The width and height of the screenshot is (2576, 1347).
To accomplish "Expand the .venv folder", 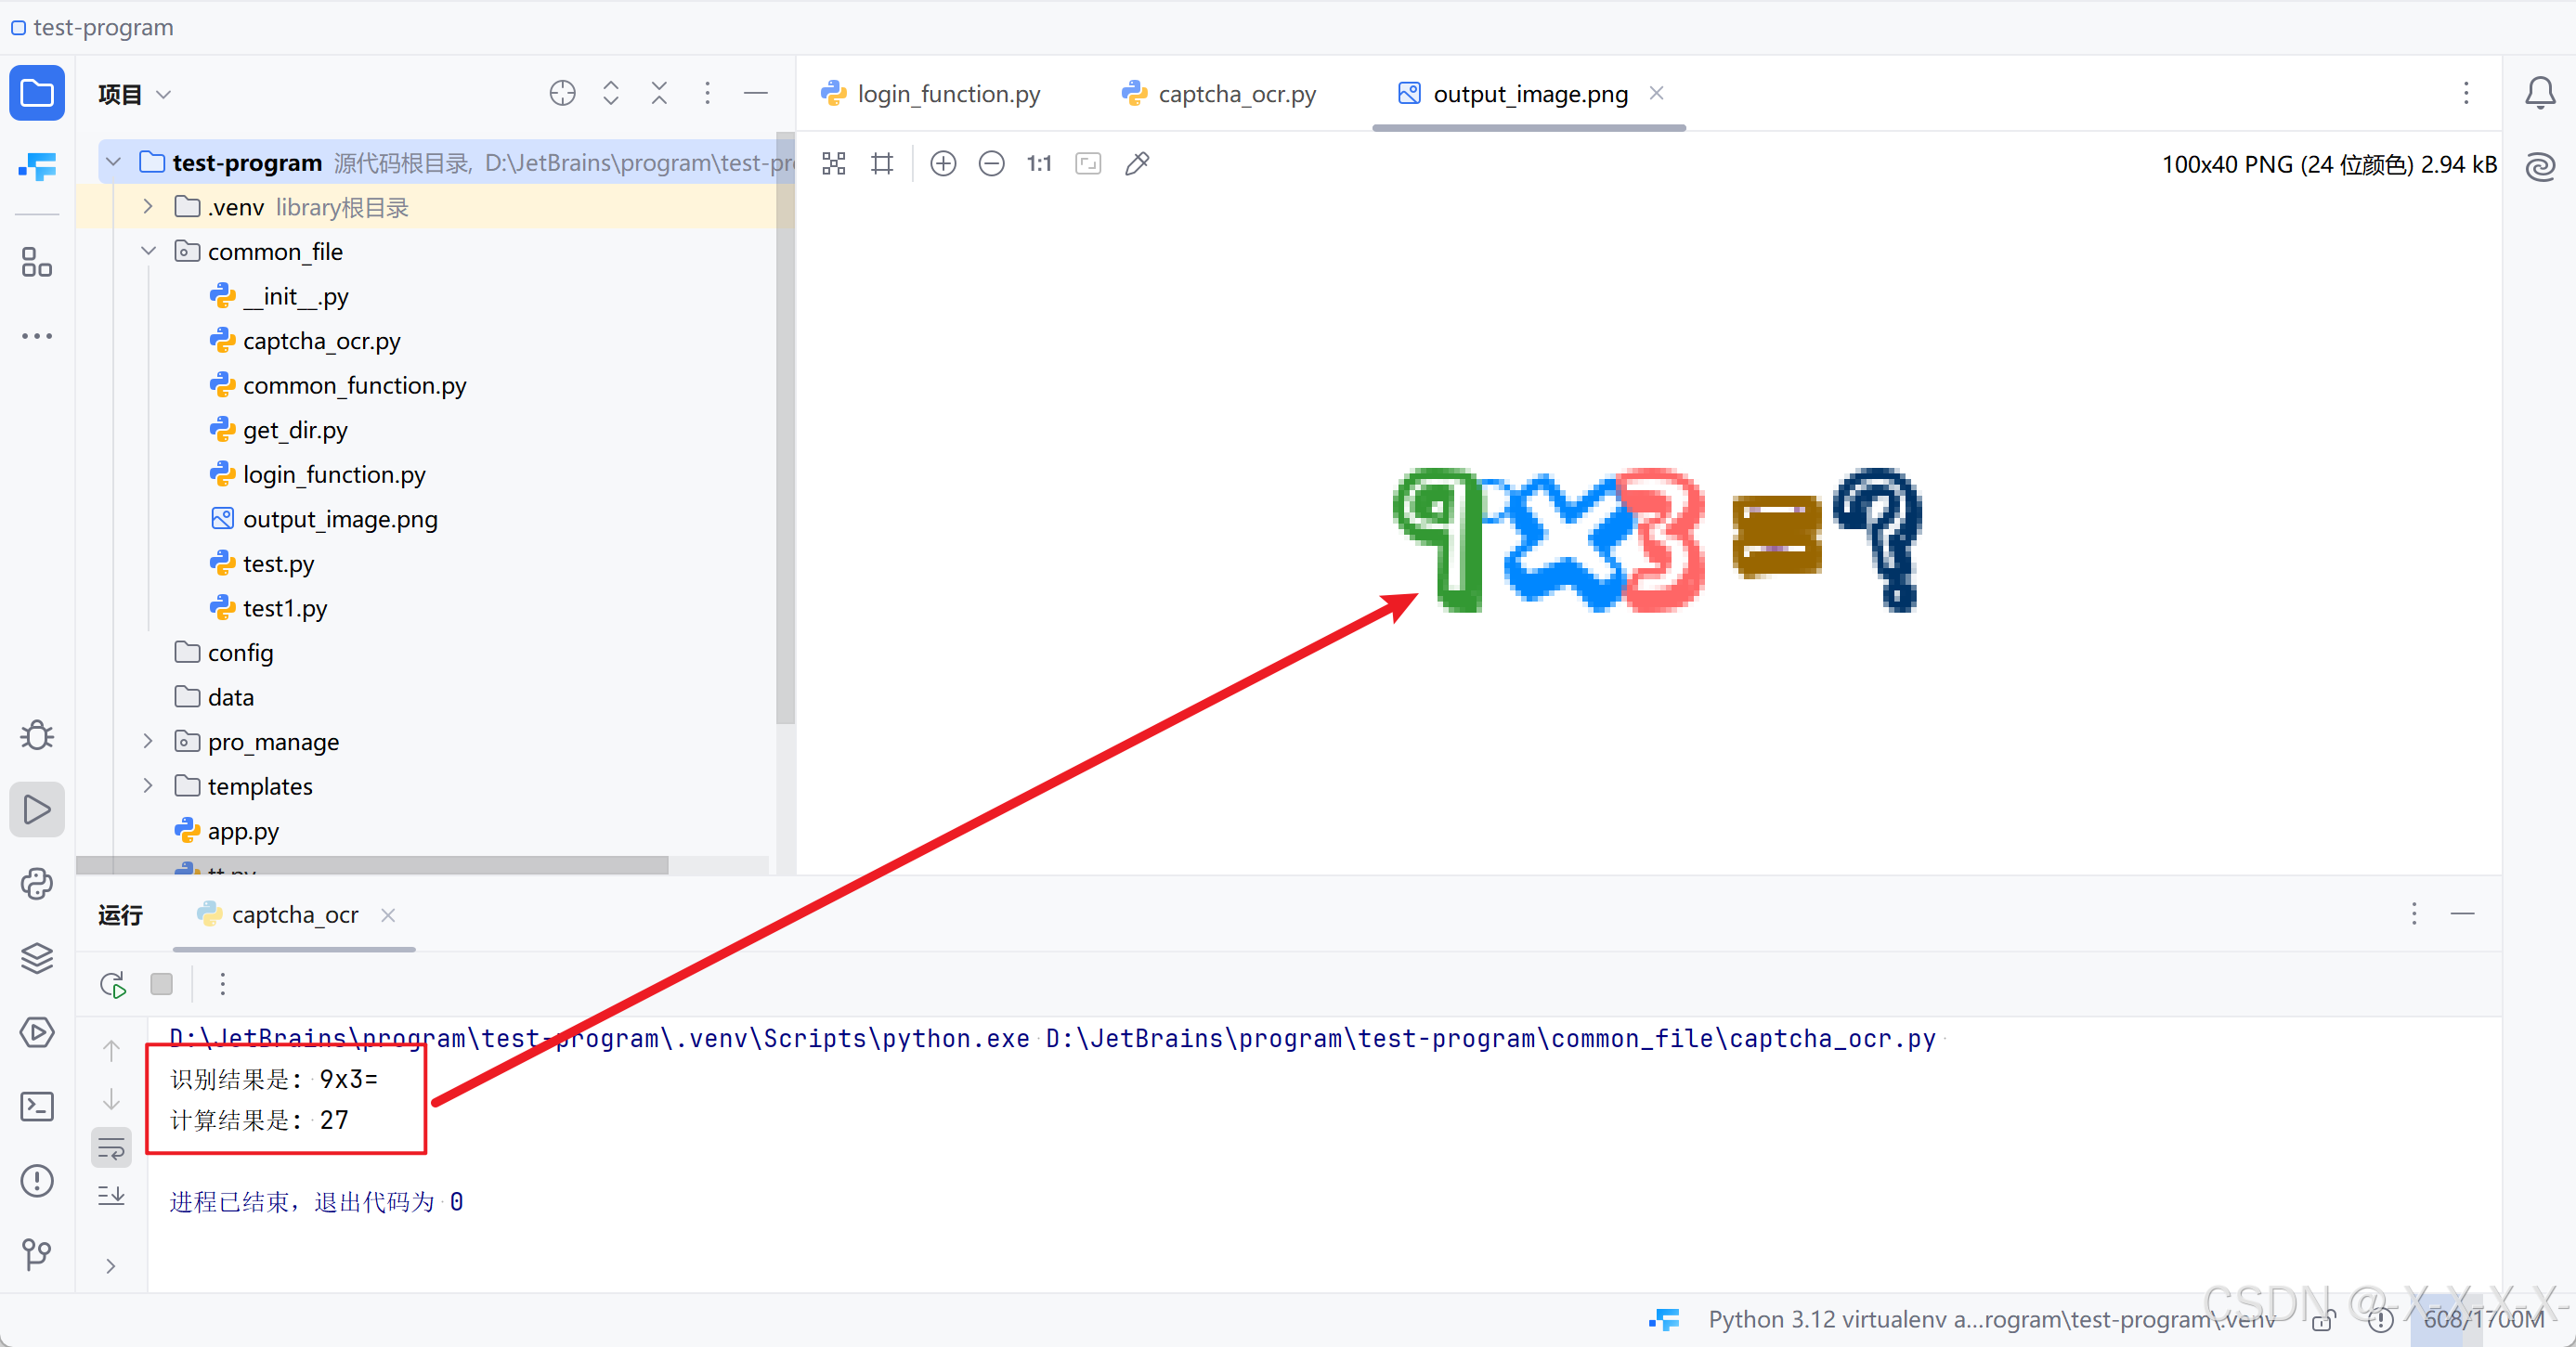I will [x=148, y=207].
